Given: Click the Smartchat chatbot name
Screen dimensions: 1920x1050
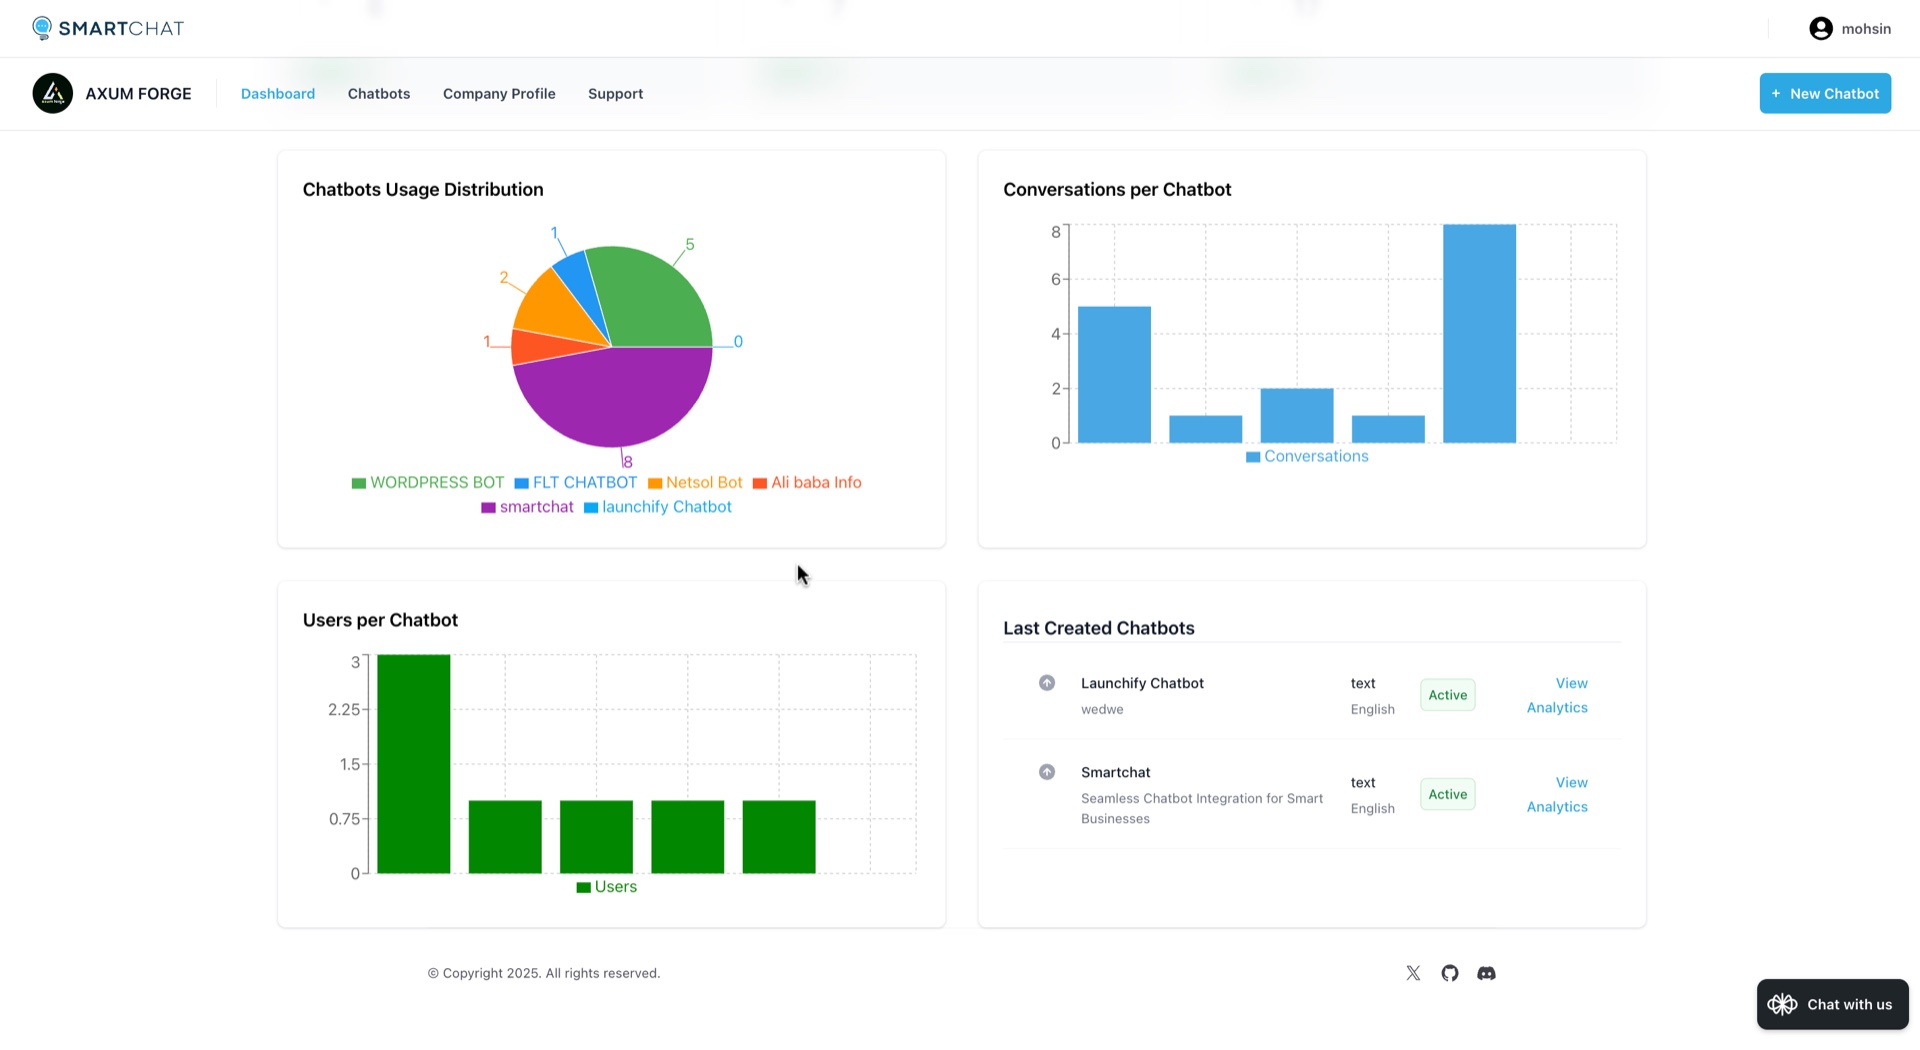Looking at the screenshot, I should (1115, 772).
